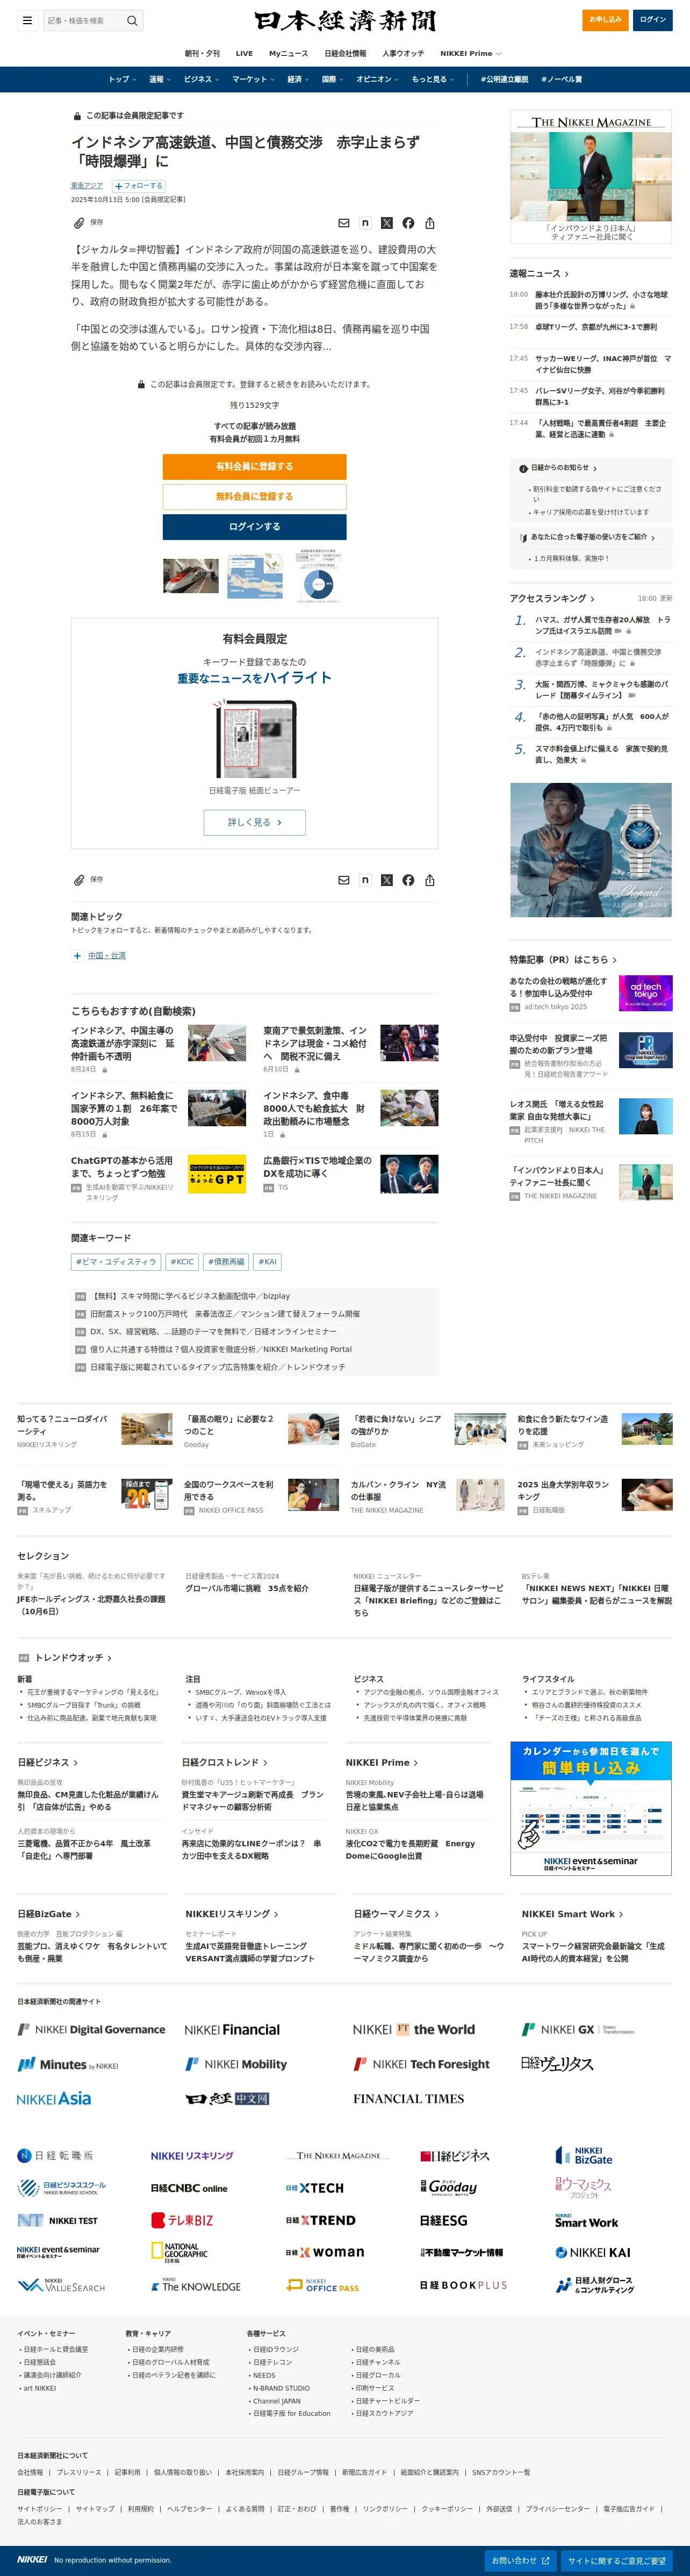Expand the マーケット navigation dropdown

point(253,79)
